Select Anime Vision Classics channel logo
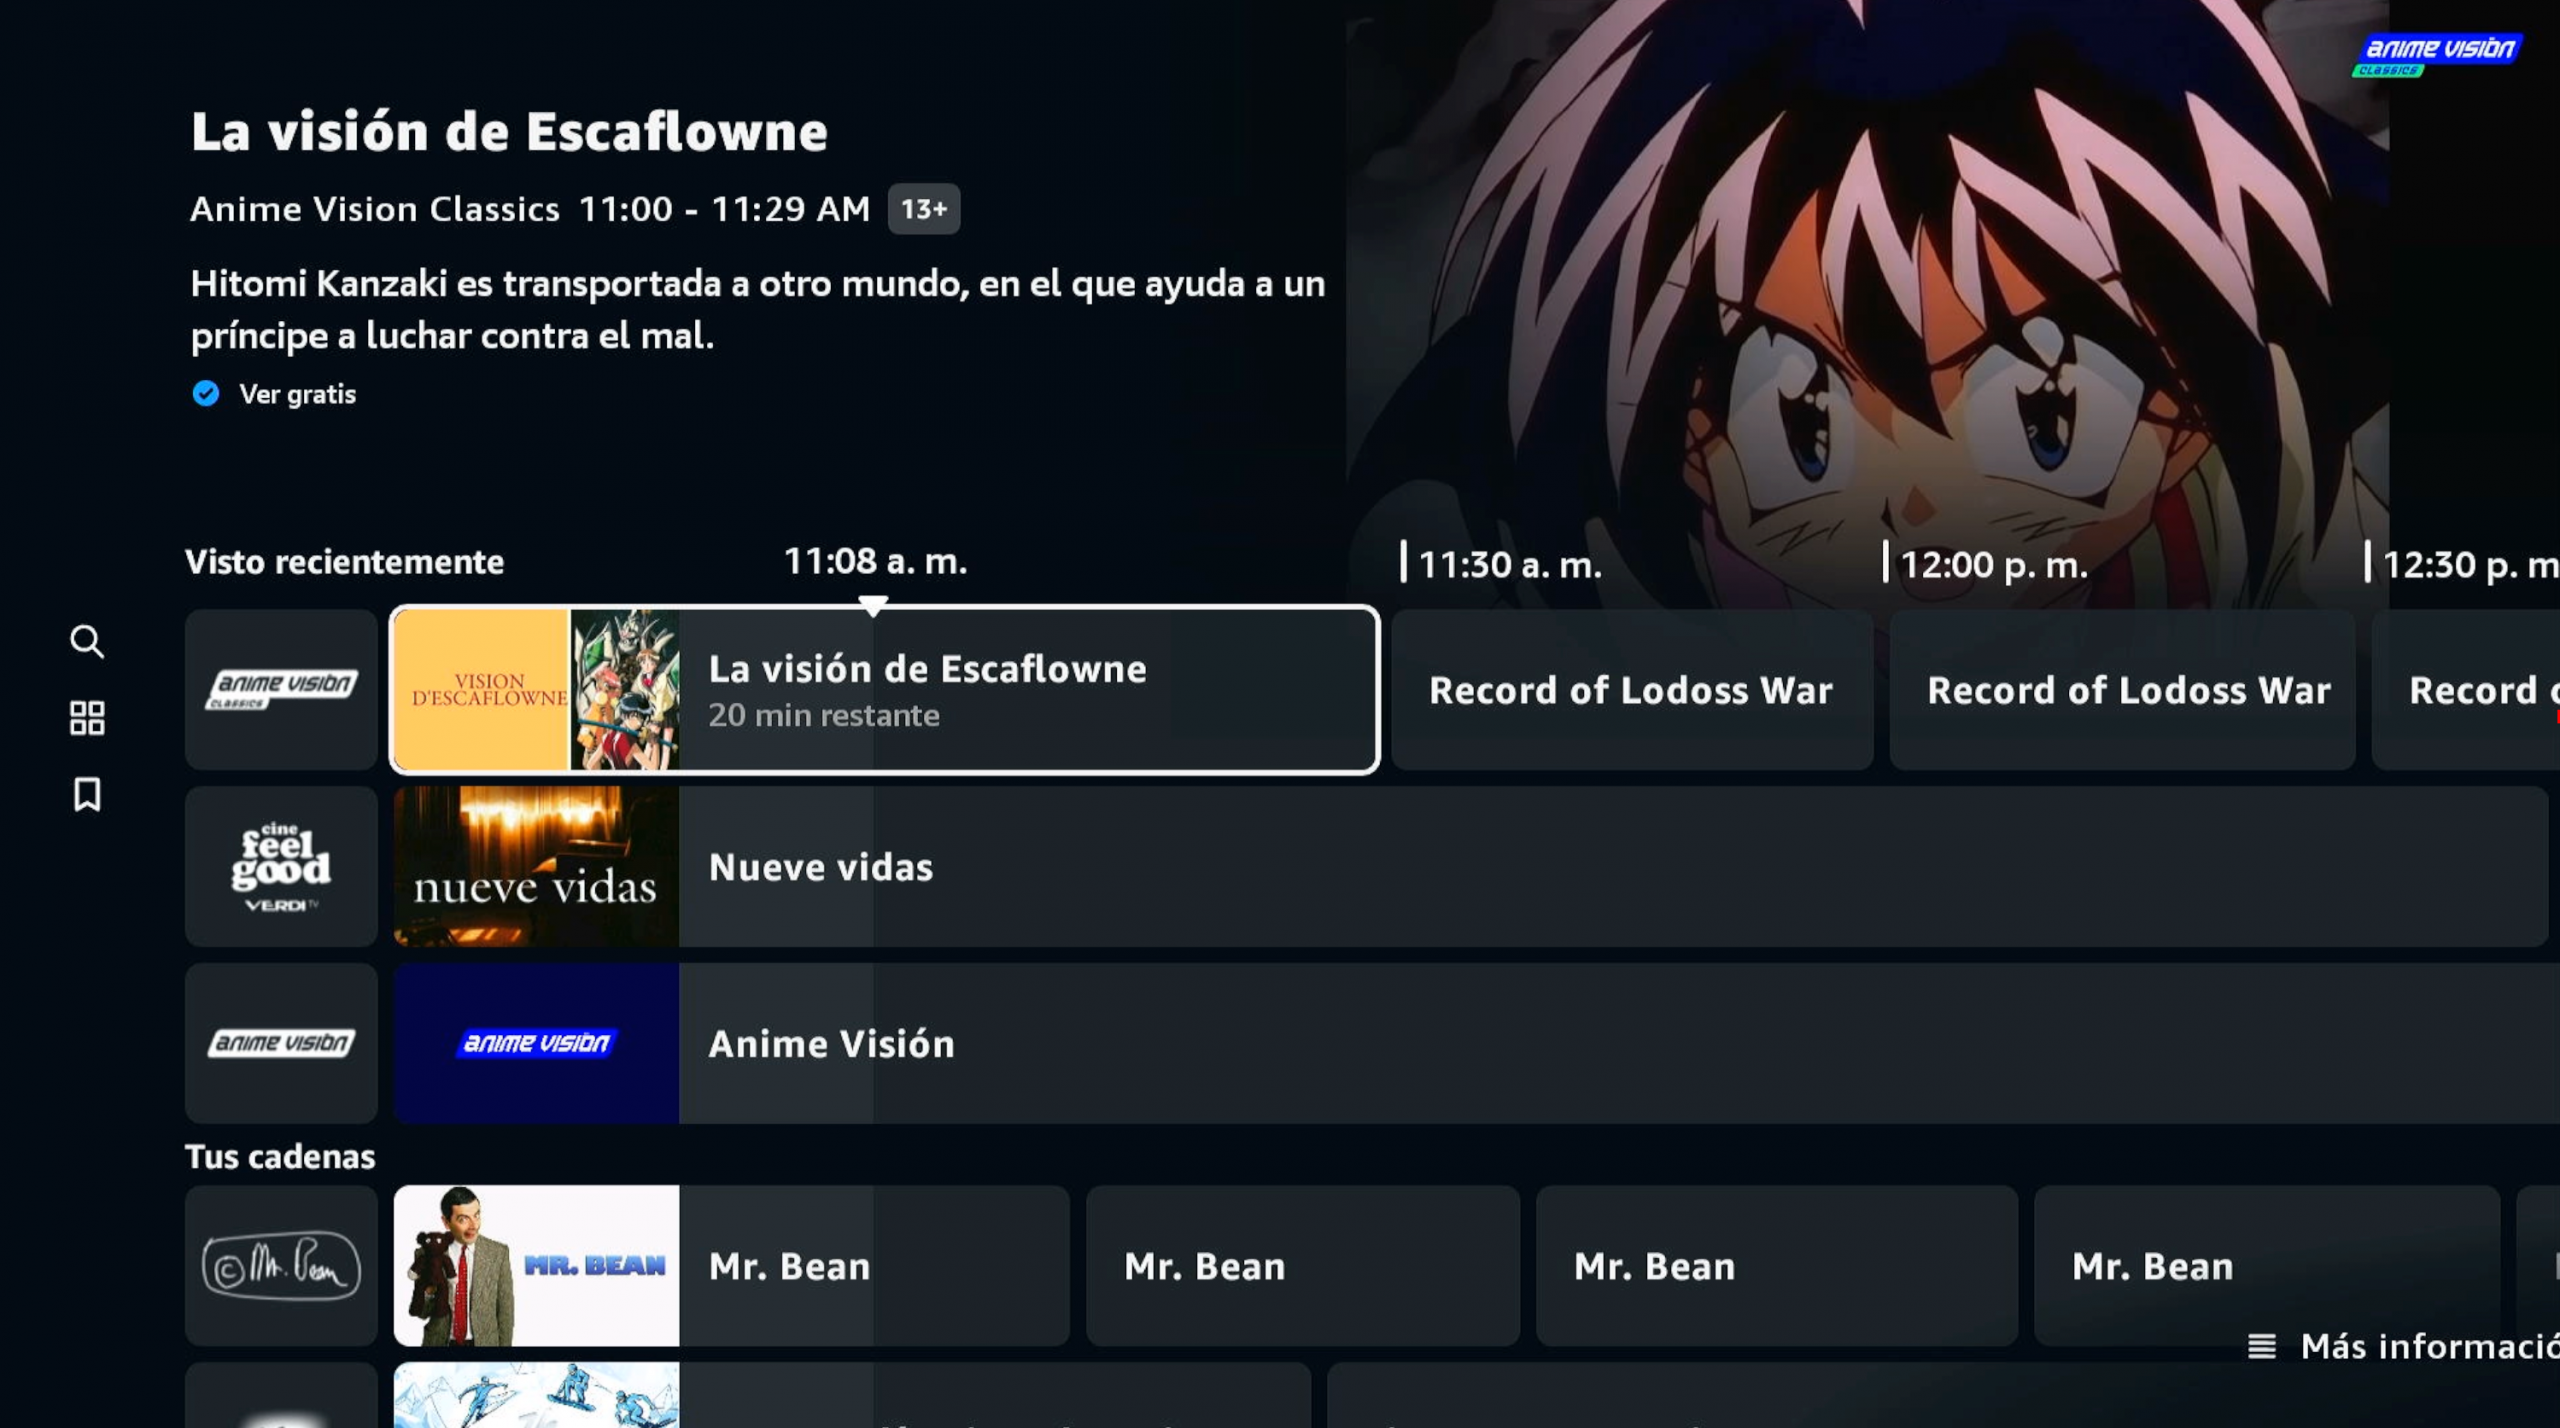The width and height of the screenshot is (2560, 1428). (281, 689)
